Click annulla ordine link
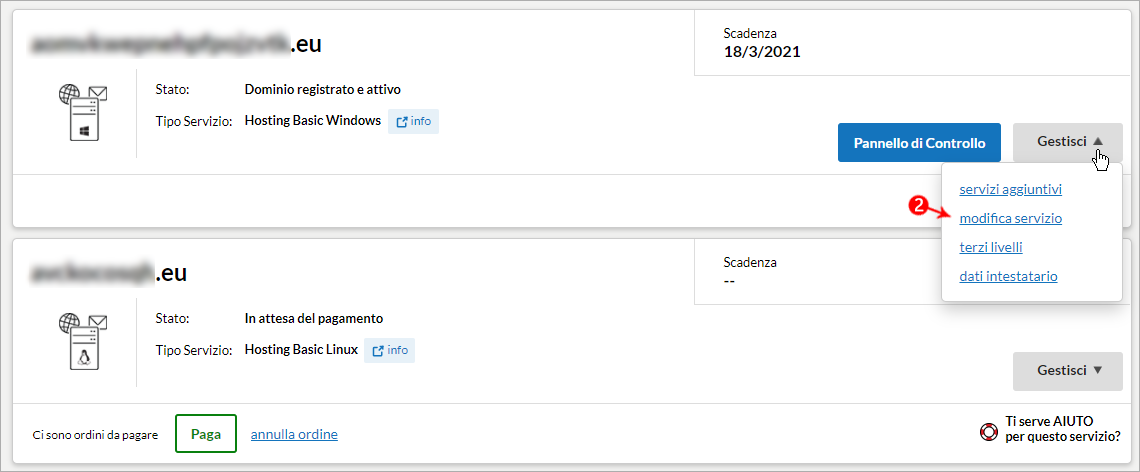1140x472 pixels. (x=294, y=435)
